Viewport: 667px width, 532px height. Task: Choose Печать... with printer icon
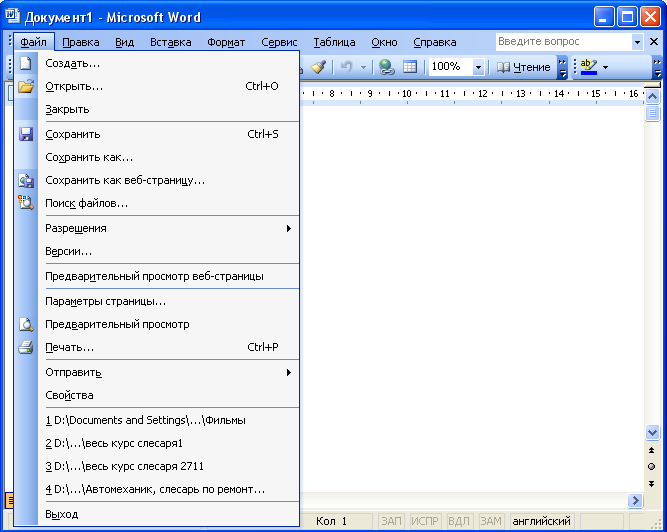pyautogui.click(x=157, y=347)
